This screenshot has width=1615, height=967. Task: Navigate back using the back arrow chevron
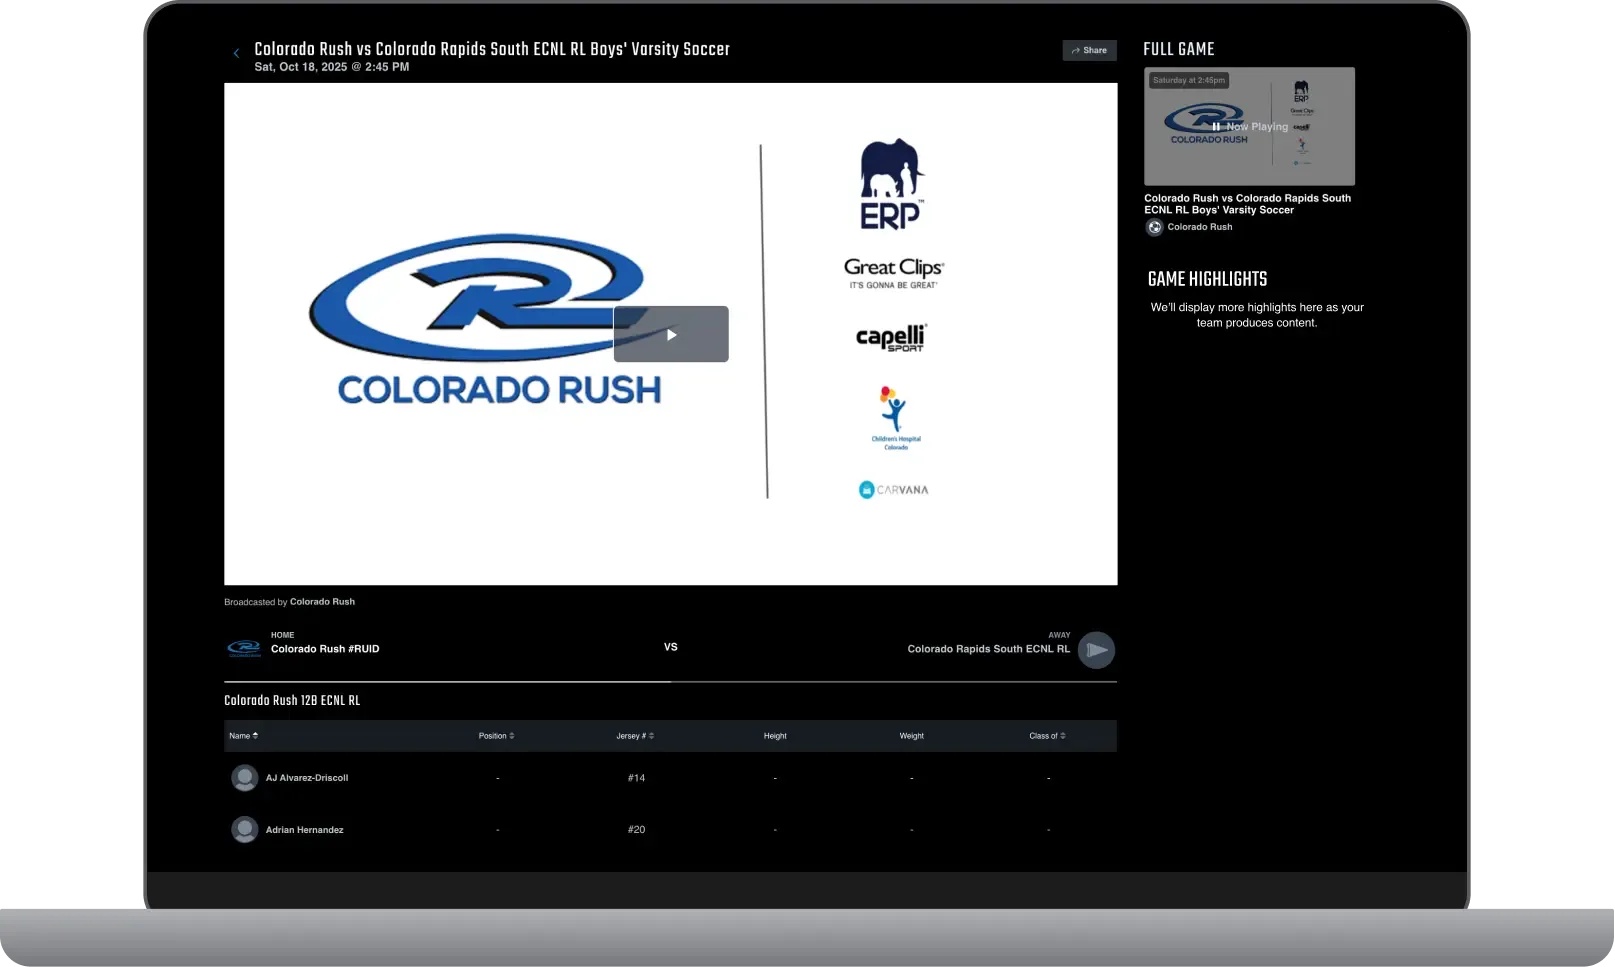coord(236,52)
